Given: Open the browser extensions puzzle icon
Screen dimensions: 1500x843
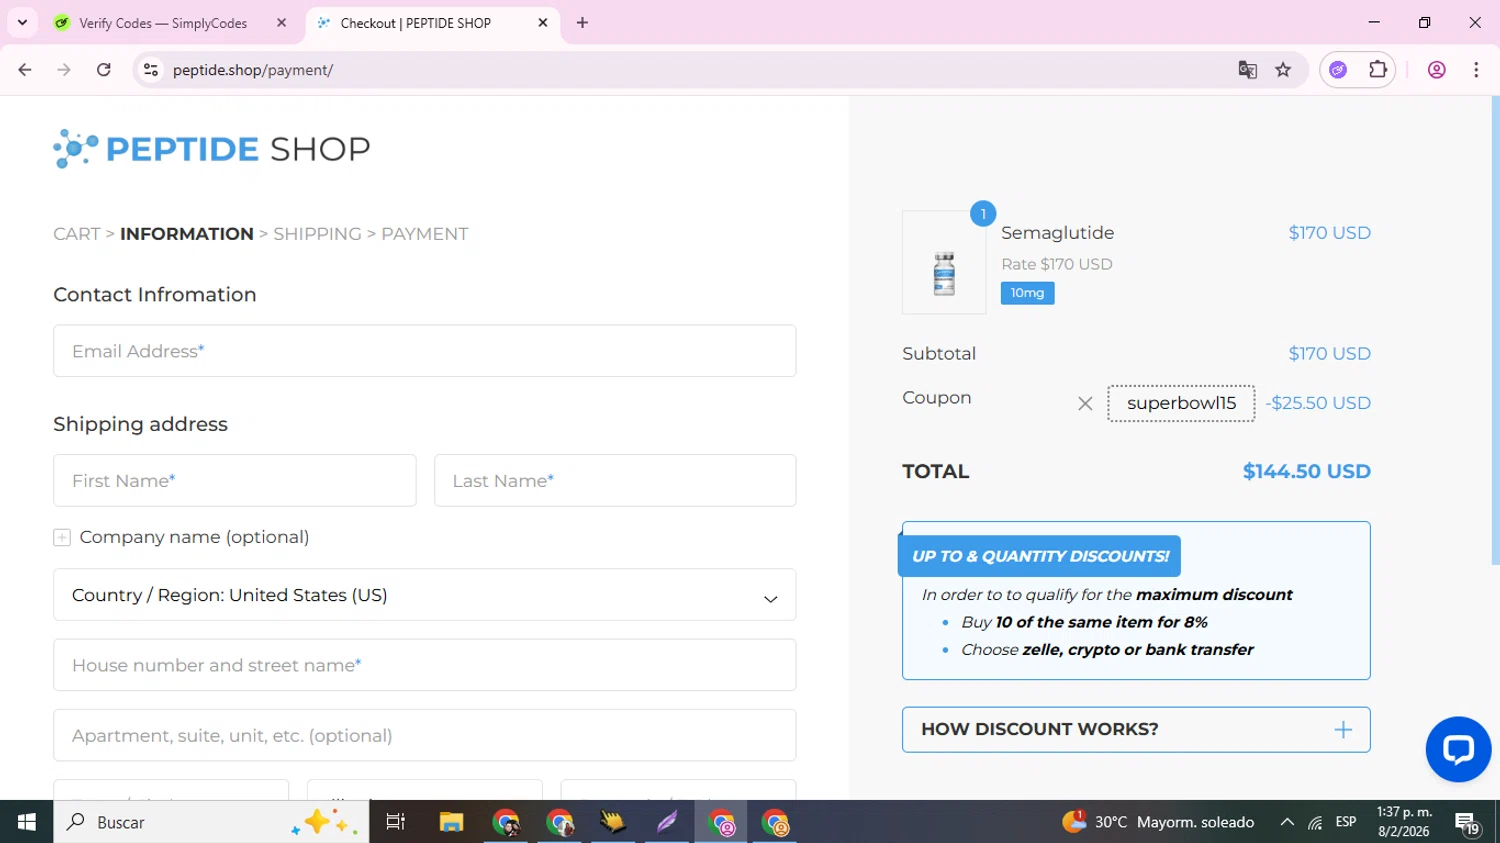Looking at the screenshot, I should pyautogui.click(x=1378, y=70).
